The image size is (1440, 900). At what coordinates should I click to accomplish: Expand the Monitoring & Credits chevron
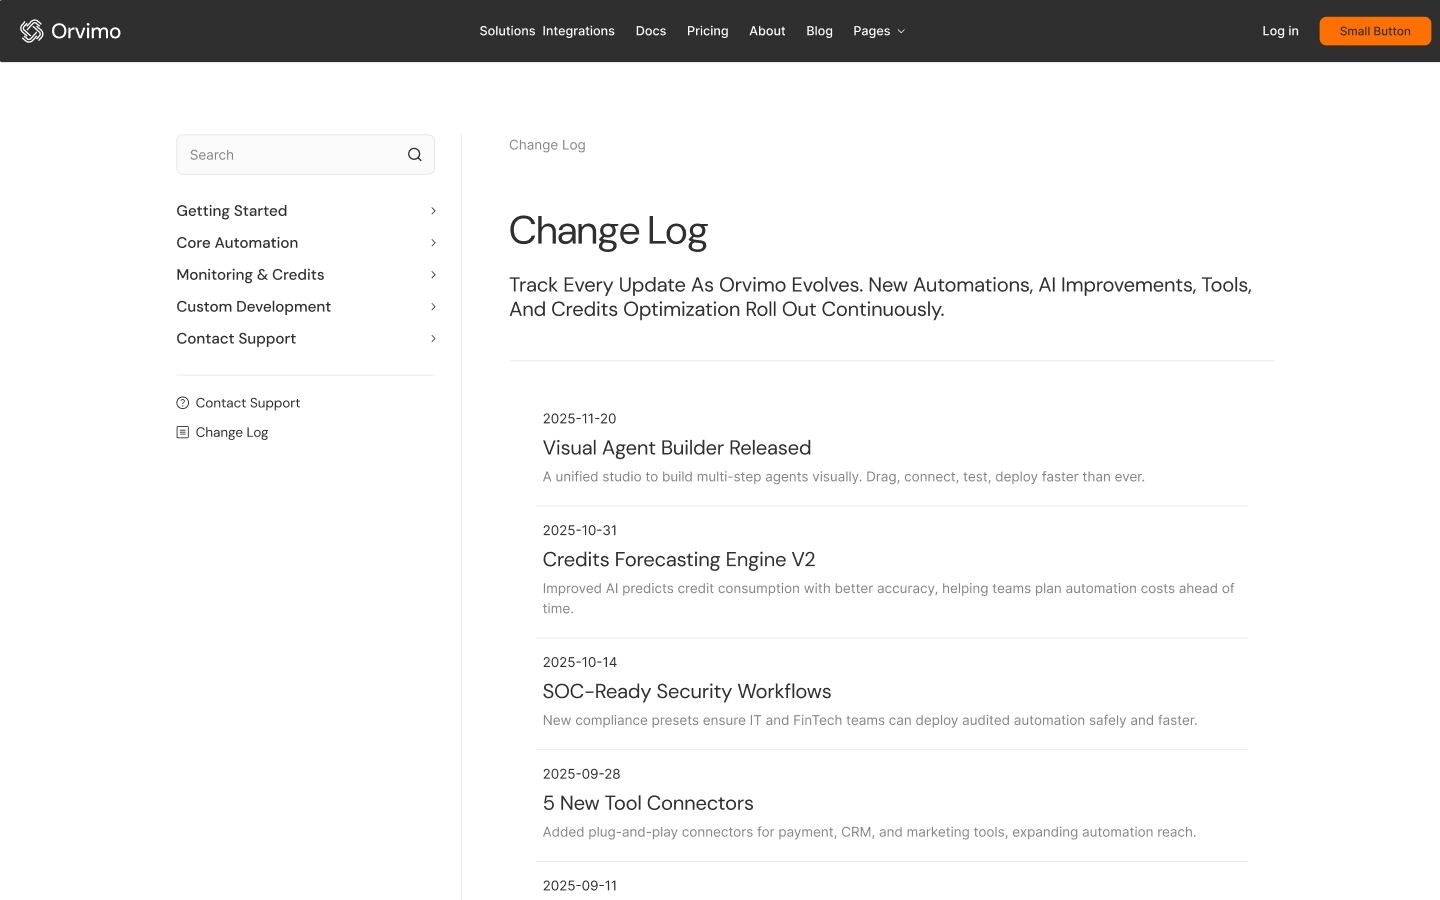click(433, 275)
